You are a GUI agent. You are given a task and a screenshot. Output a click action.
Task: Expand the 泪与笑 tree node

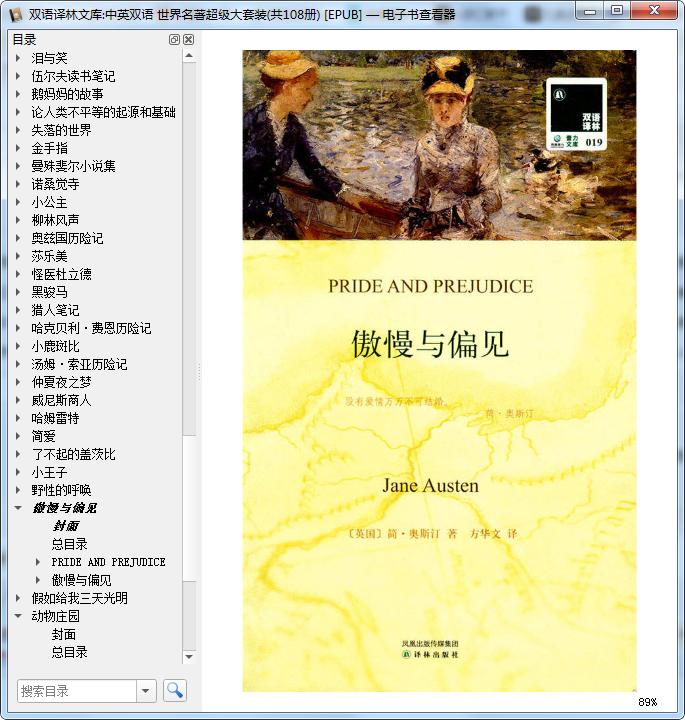coord(18,58)
